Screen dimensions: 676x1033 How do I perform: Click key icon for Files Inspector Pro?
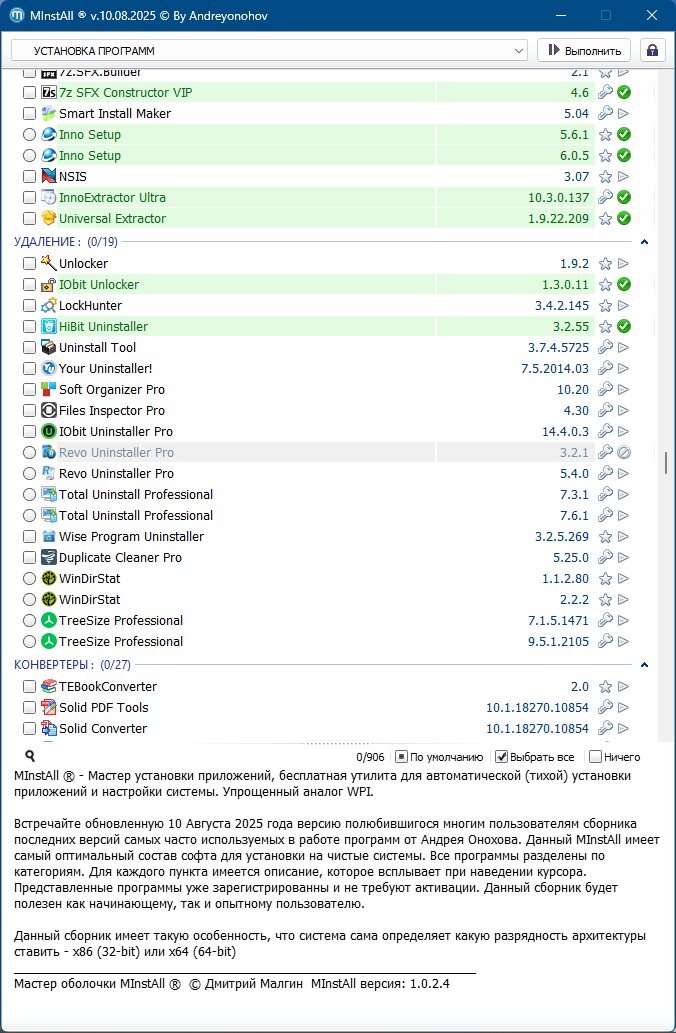point(605,410)
